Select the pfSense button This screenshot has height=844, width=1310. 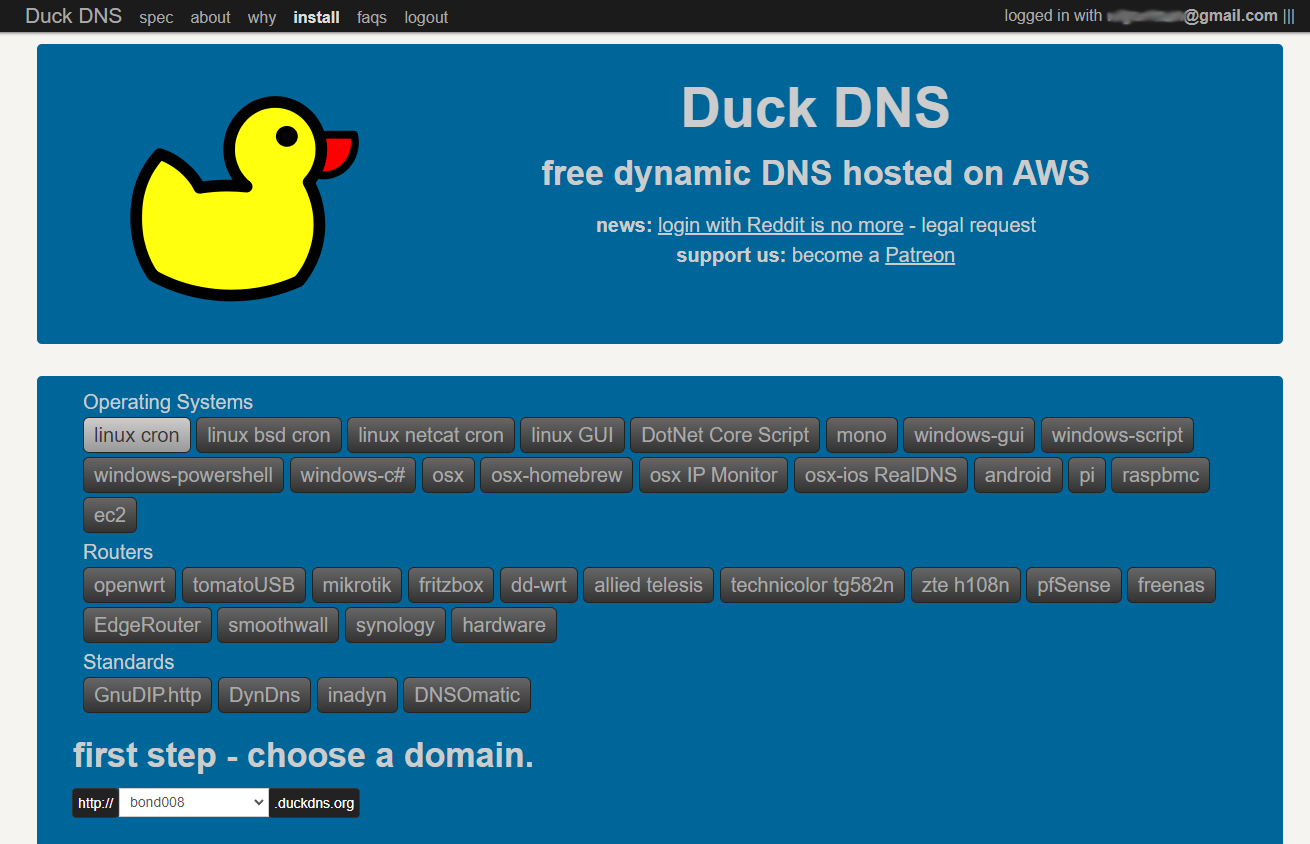coord(1074,585)
